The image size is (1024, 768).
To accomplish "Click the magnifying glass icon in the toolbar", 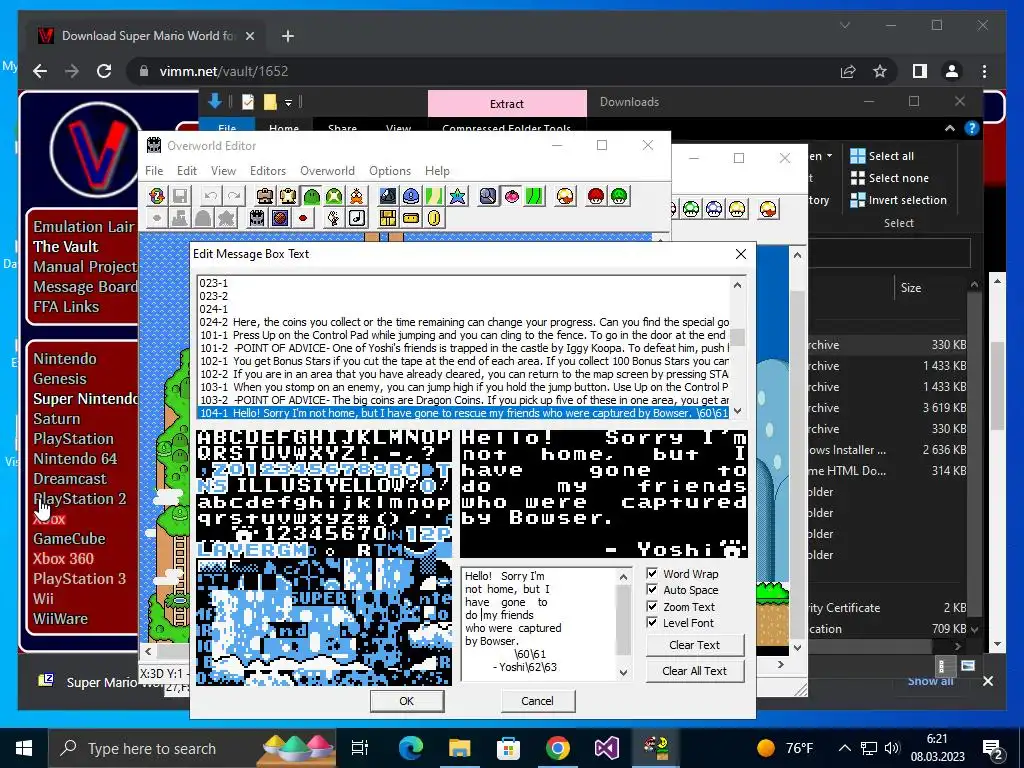I will (488, 196).
